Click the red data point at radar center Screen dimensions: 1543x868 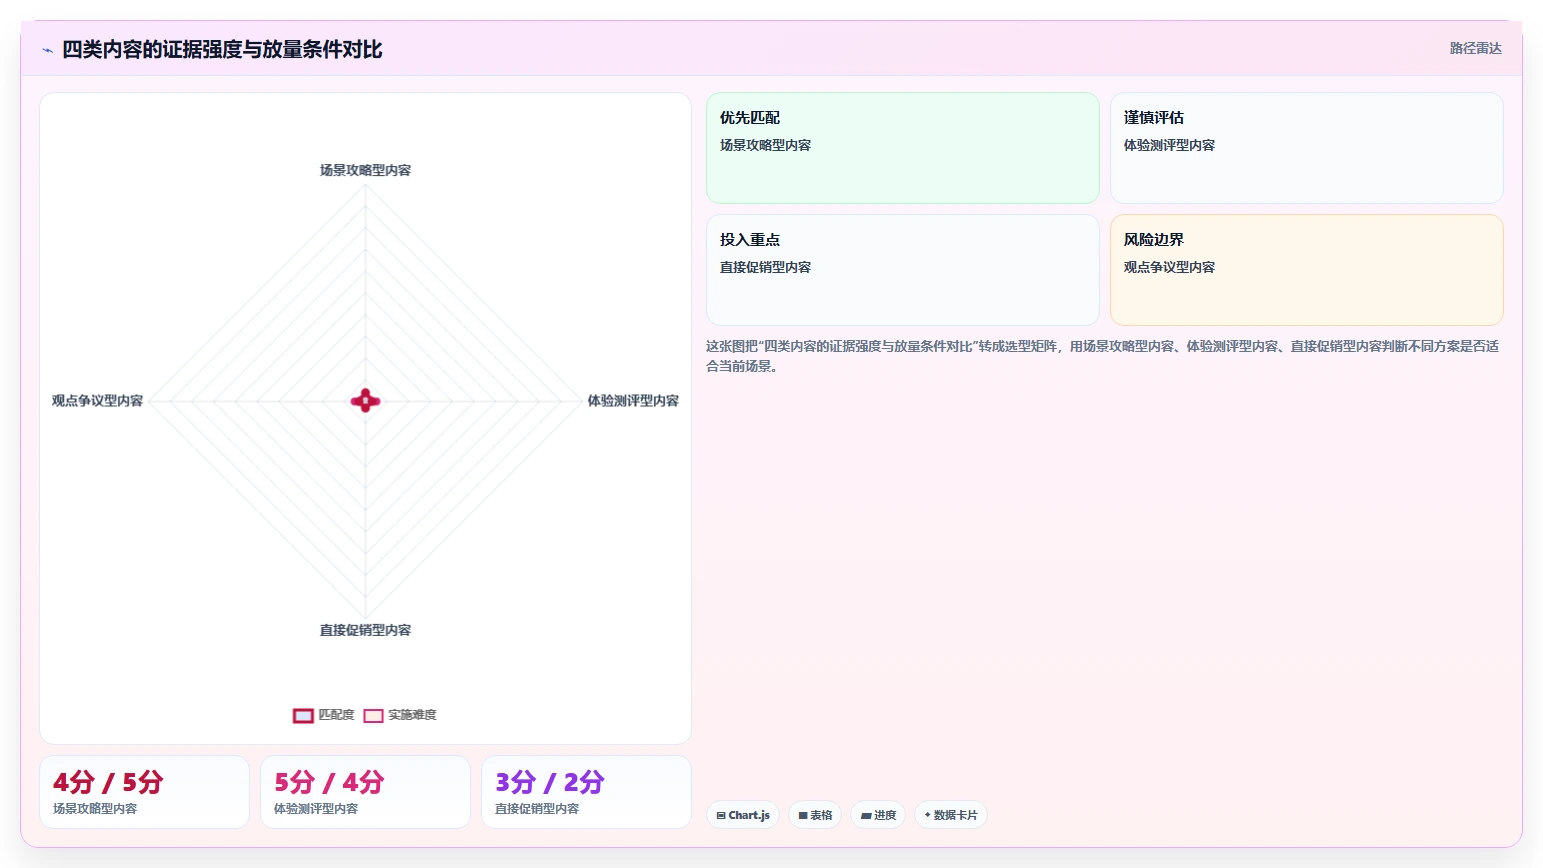coord(365,401)
